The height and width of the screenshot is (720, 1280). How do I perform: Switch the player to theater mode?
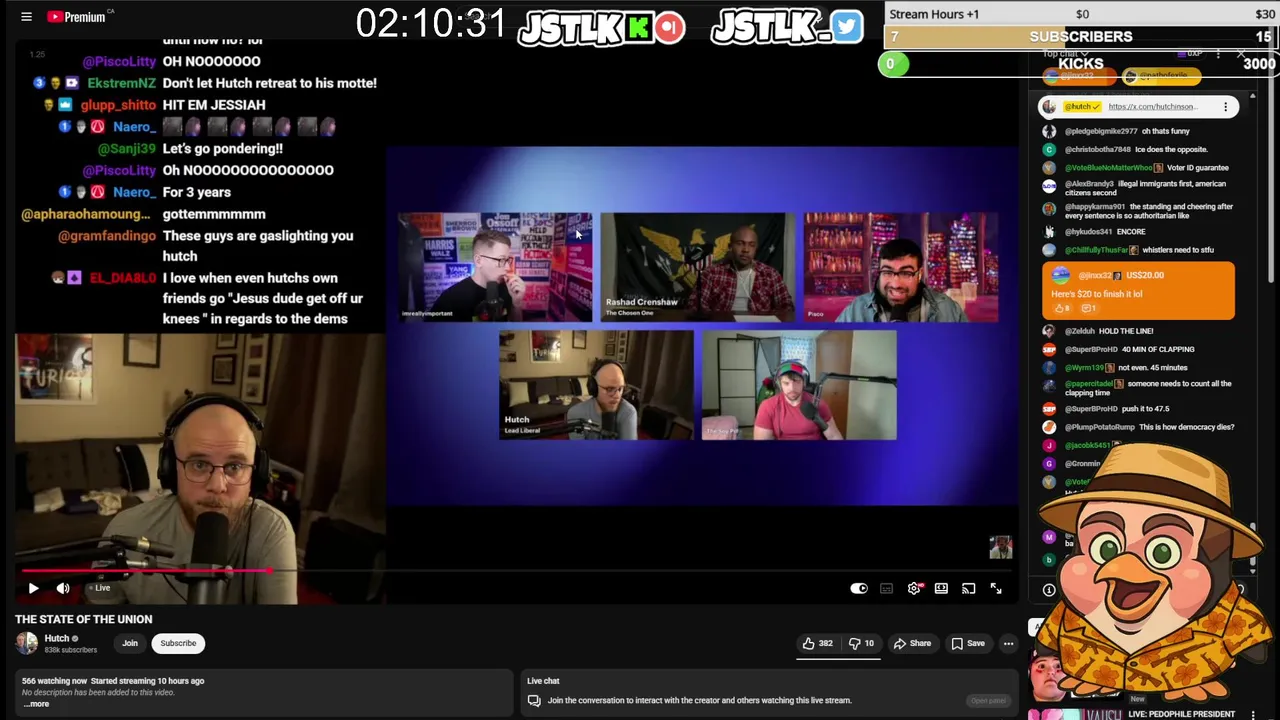(x=941, y=588)
